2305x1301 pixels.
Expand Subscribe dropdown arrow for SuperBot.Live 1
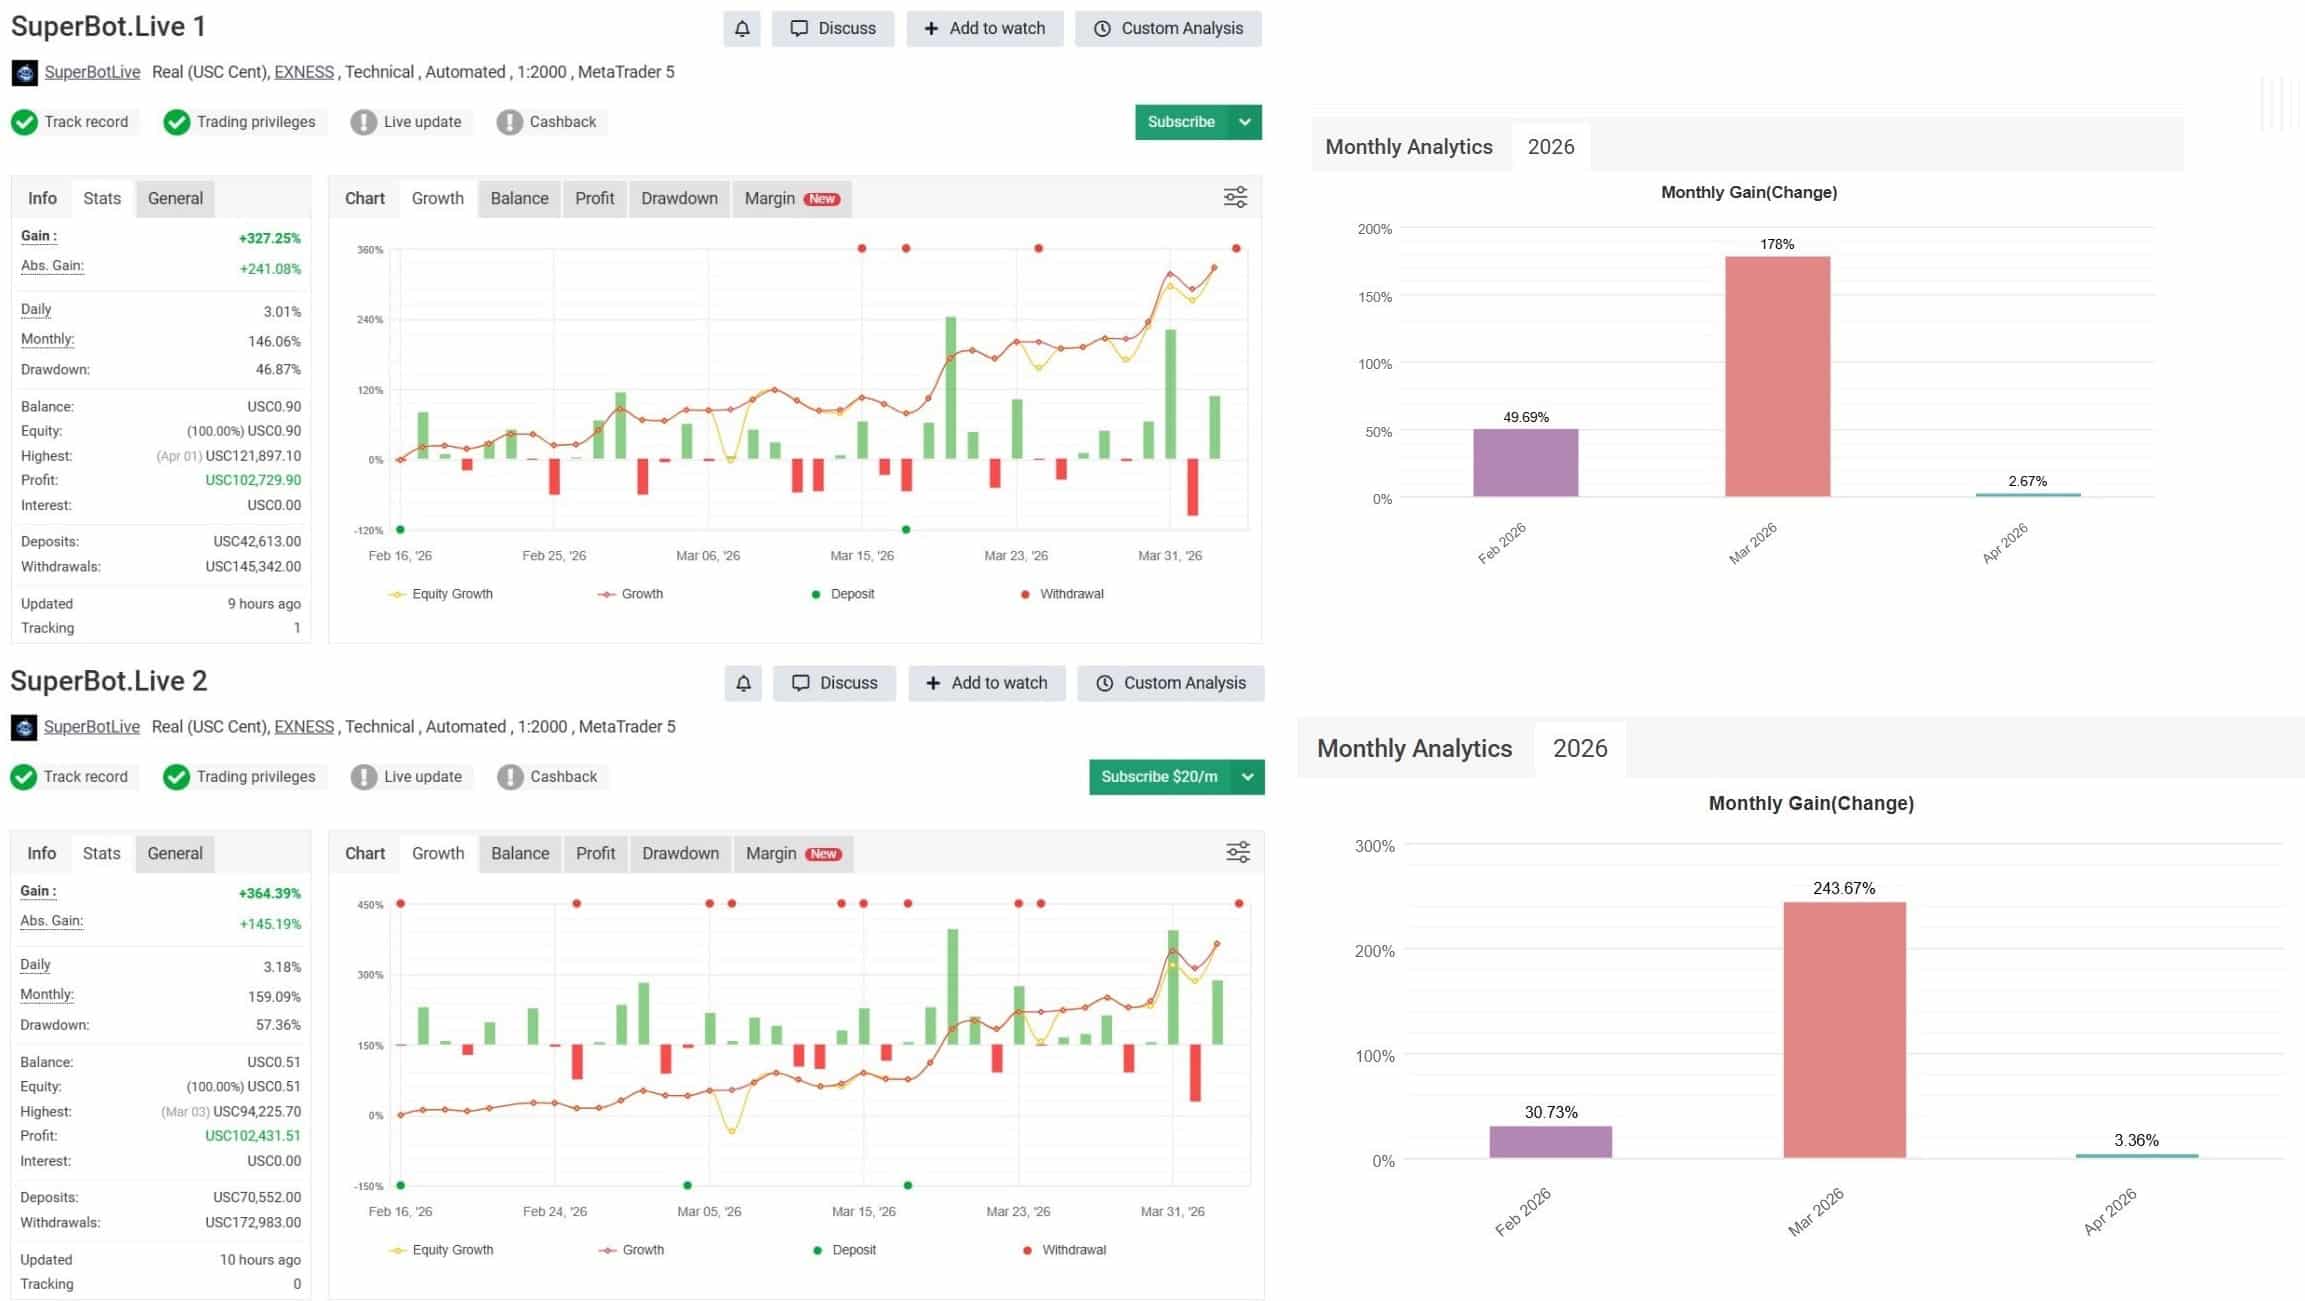[x=1245, y=122]
